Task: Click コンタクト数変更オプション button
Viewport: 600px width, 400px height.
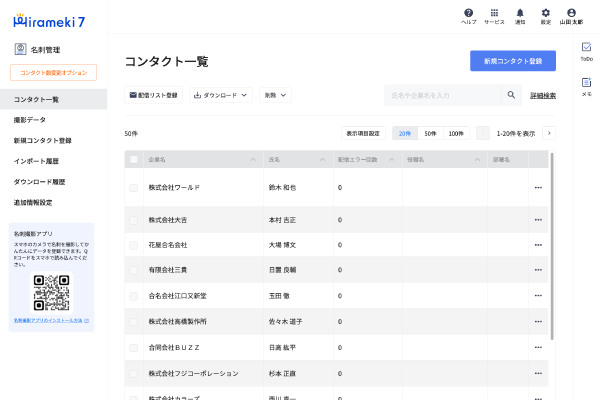Action: click(54, 72)
